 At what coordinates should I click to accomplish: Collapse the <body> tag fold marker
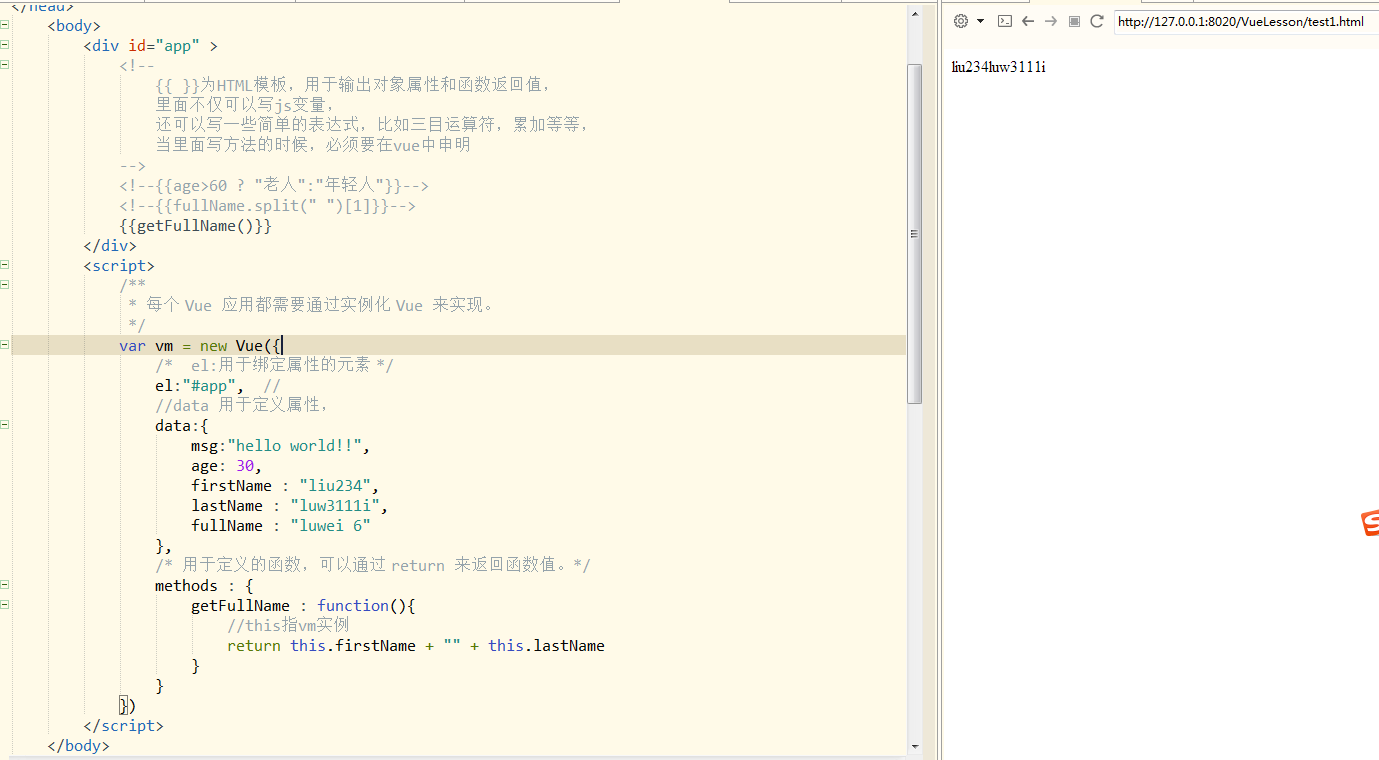[x=5, y=25]
